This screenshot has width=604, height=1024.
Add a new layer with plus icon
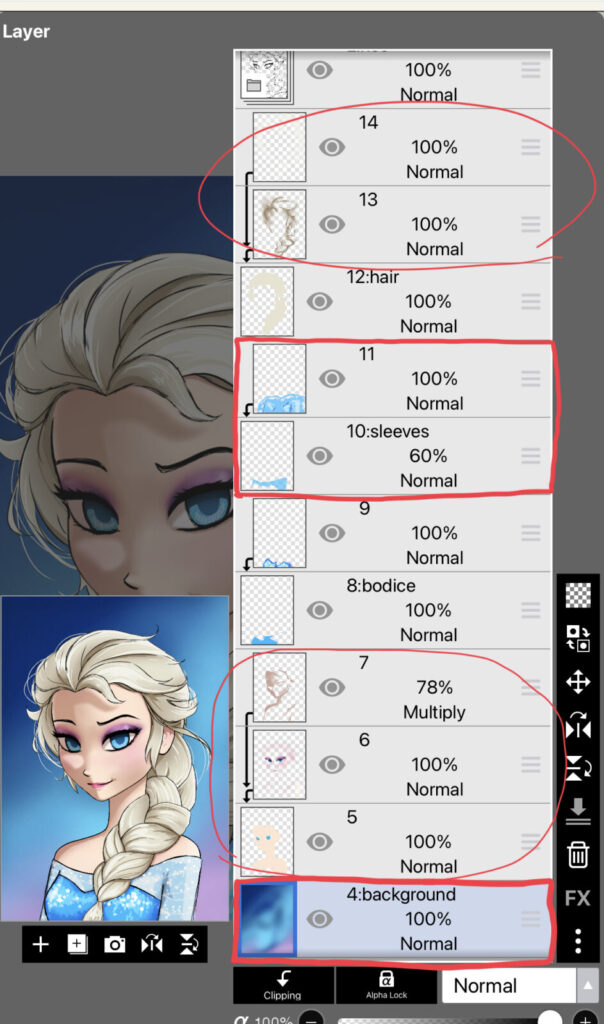40,944
